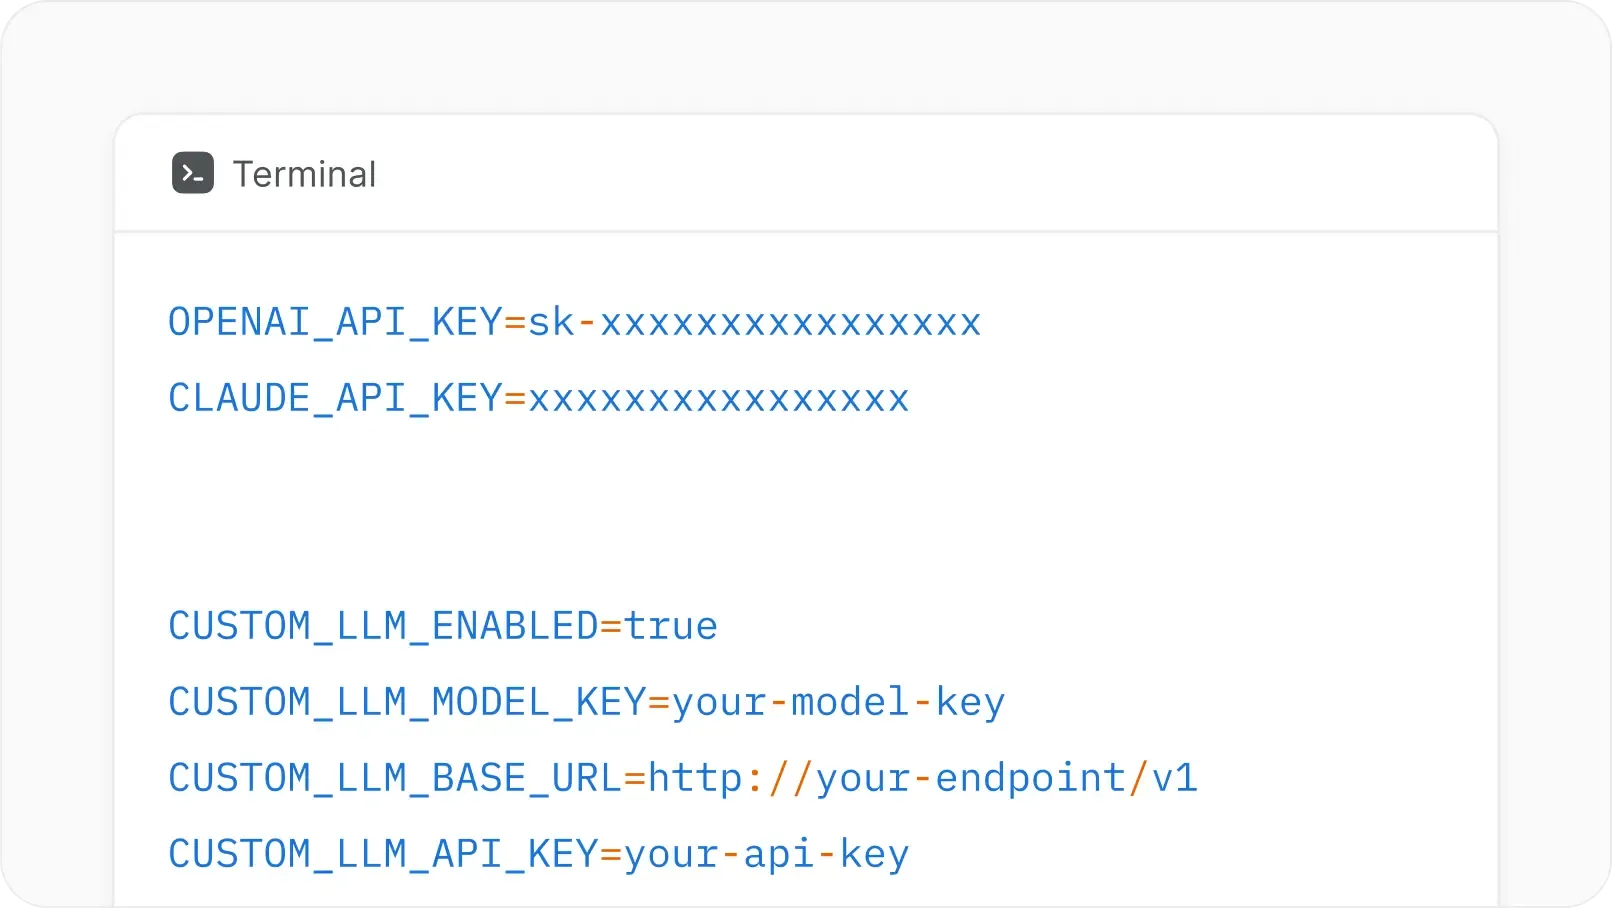Viewport: 1612px width, 908px height.
Task: Click the CUSTOM_LLM_API_KEY variable name
Action: (383, 855)
